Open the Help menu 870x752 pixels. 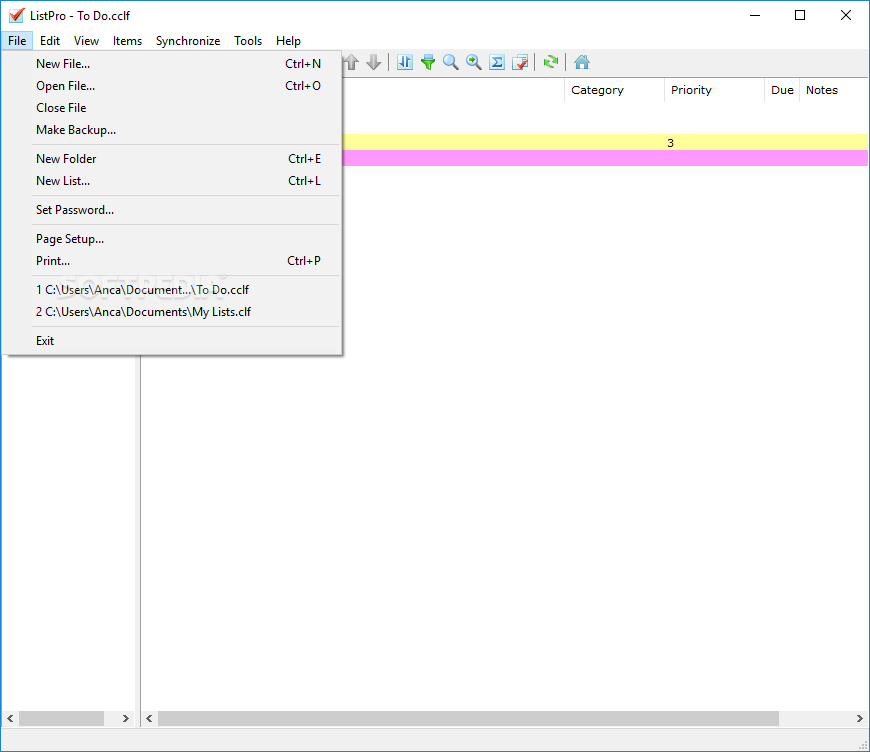point(288,41)
